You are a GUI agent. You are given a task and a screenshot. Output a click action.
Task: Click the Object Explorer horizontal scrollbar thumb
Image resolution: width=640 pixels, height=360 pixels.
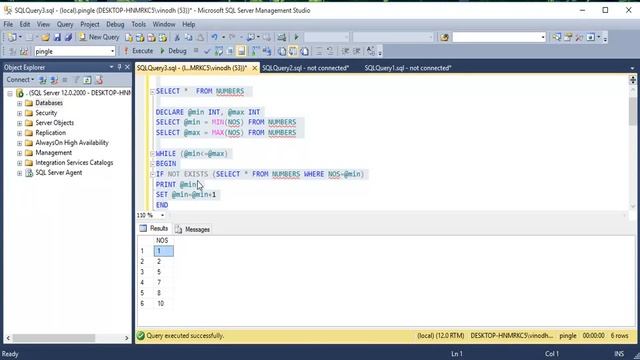(x=54, y=338)
